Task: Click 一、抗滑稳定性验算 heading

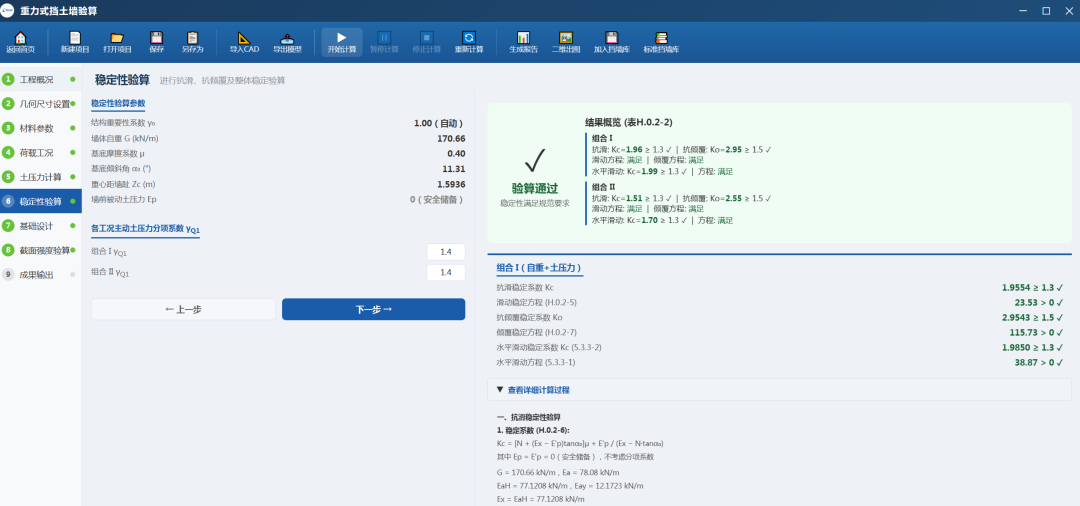Action: [x=529, y=418]
